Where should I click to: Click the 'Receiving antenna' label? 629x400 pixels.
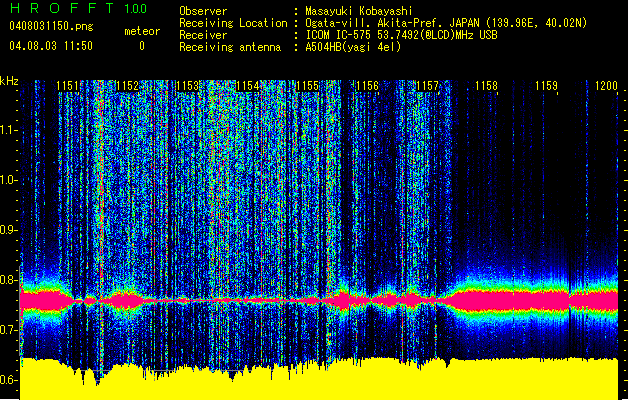click(230, 47)
